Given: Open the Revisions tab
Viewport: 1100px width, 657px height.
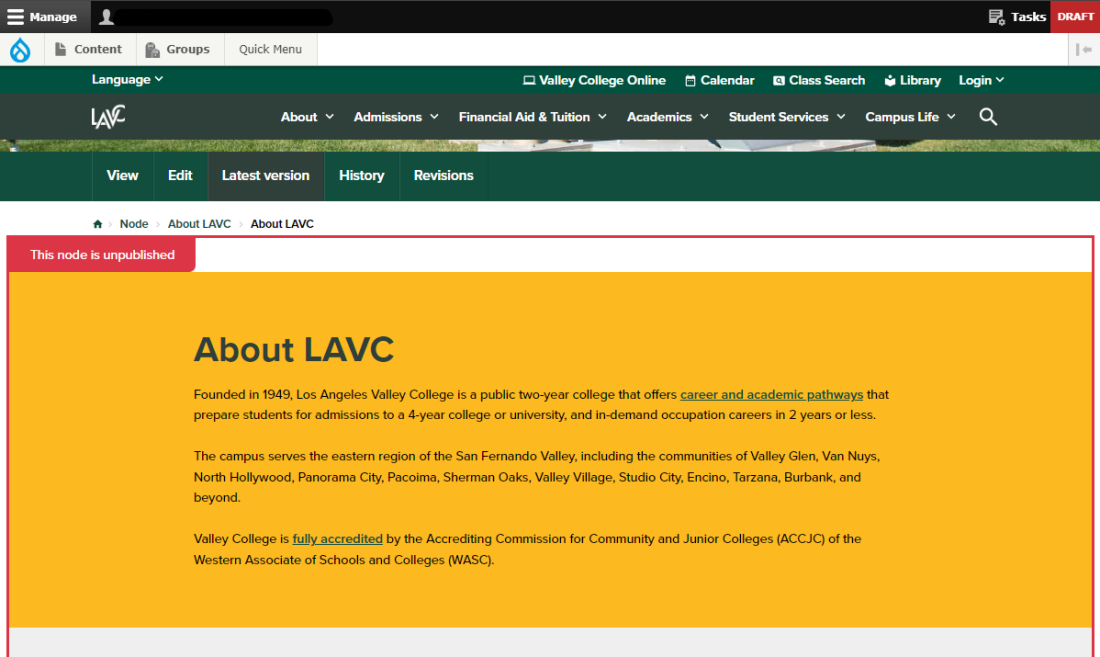Looking at the screenshot, I should click(443, 175).
